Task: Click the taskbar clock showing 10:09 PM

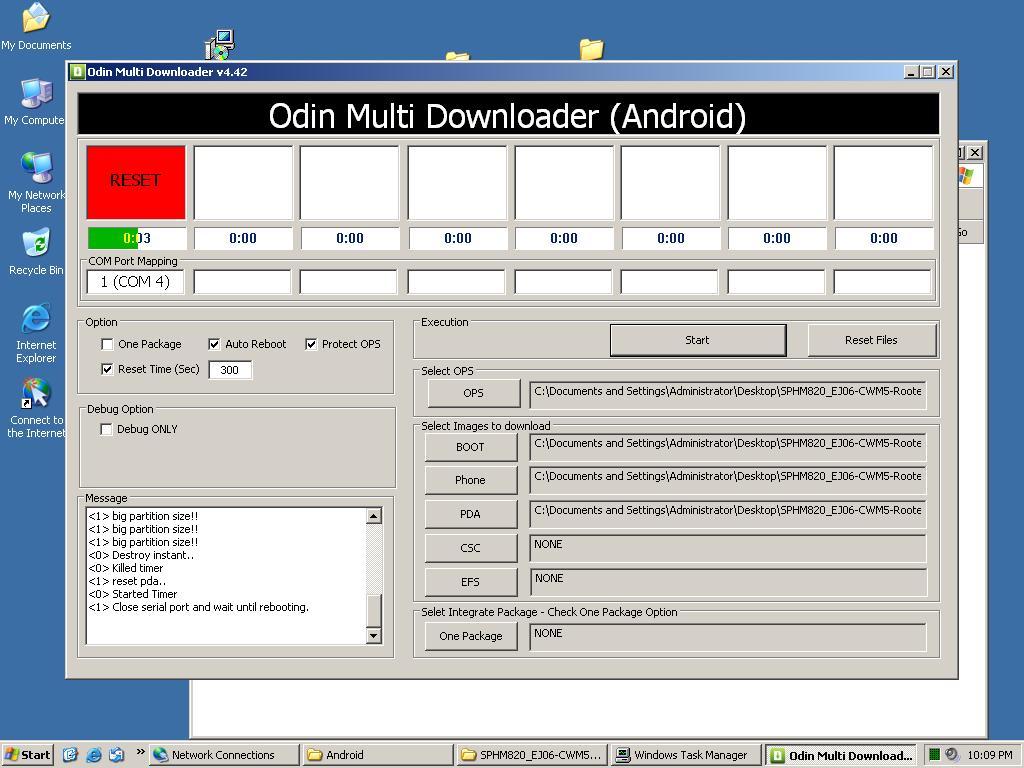Action: [990, 755]
